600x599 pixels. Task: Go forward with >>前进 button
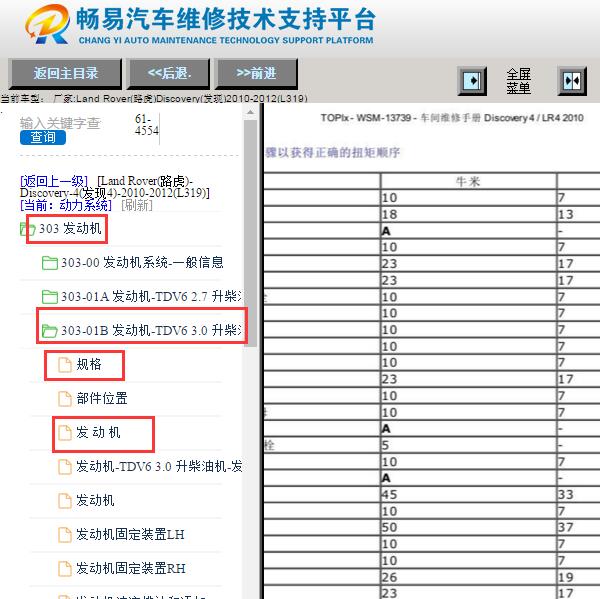tap(256, 73)
